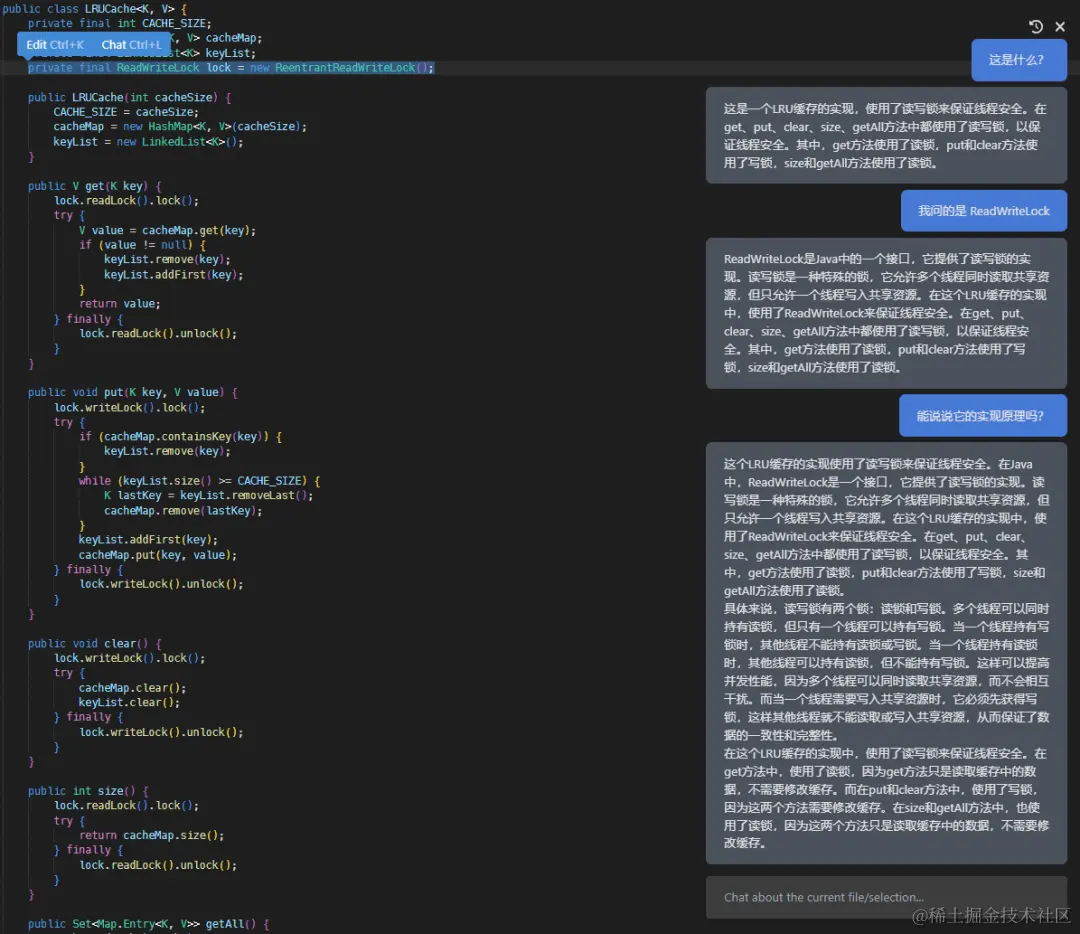Close the chat panel with the X icon
Image resolution: width=1080 pixels, height=934 pixels.
pos(1060,27)
